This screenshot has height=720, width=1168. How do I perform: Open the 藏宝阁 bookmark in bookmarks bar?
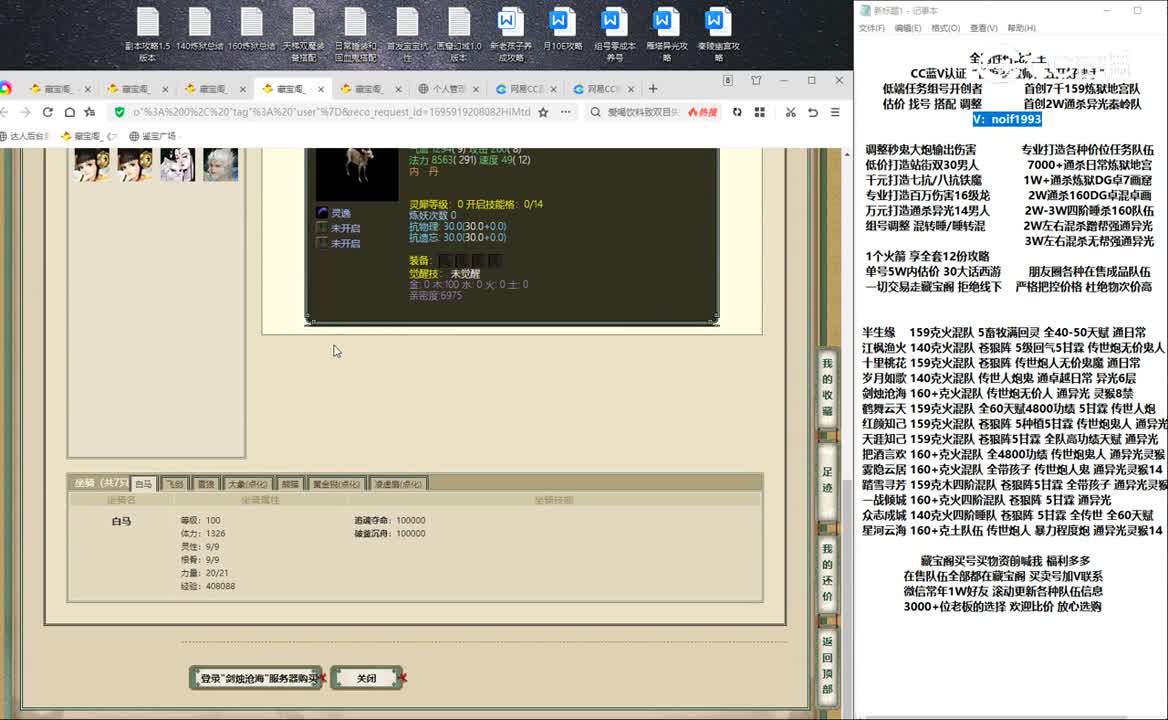coord(89,136)
